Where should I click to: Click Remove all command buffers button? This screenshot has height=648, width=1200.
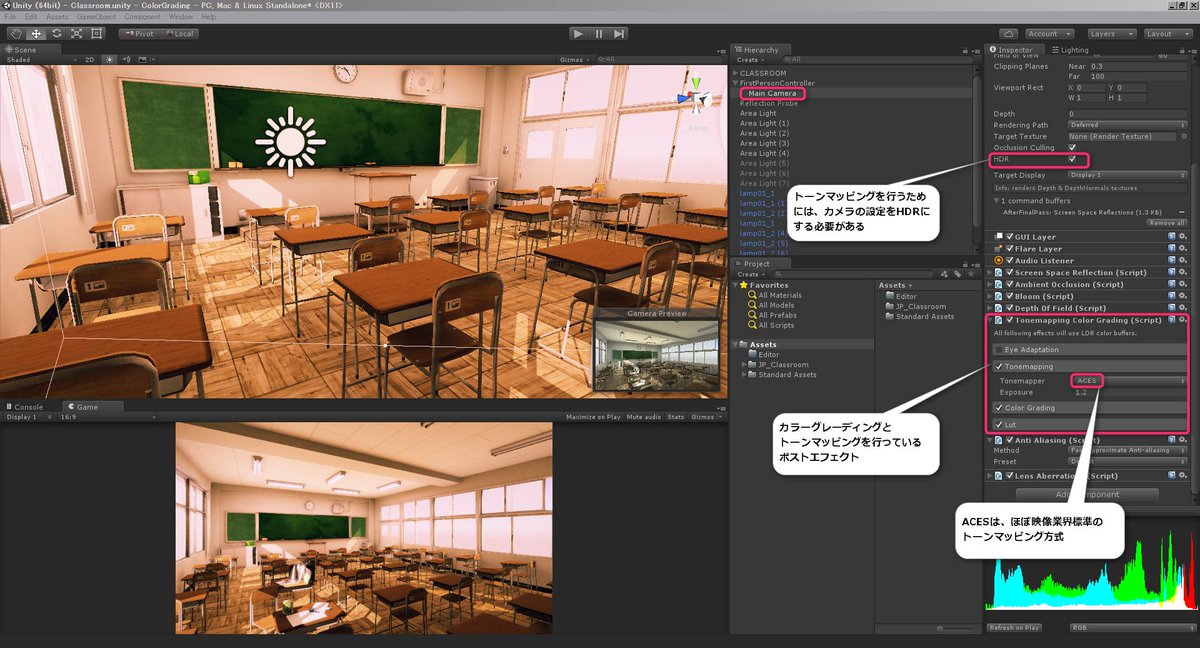1165,223
